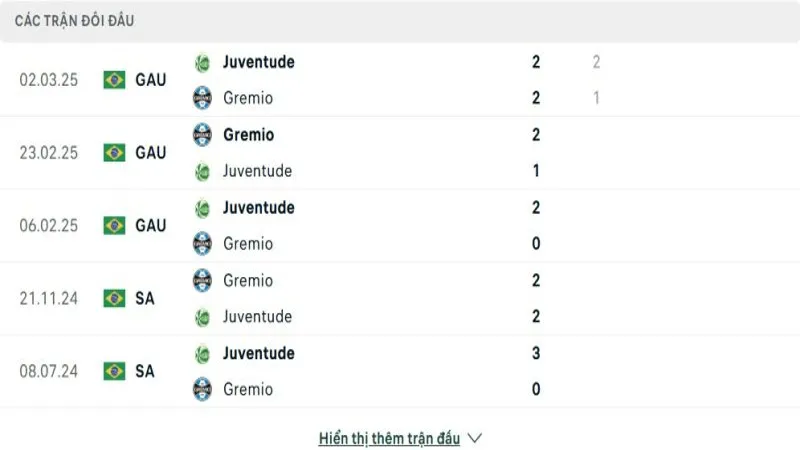Viewport: 800px width, 450px height.
Task: Click Brazil flag beside 21.11.24 SA
Action: (x=114, y=298)
